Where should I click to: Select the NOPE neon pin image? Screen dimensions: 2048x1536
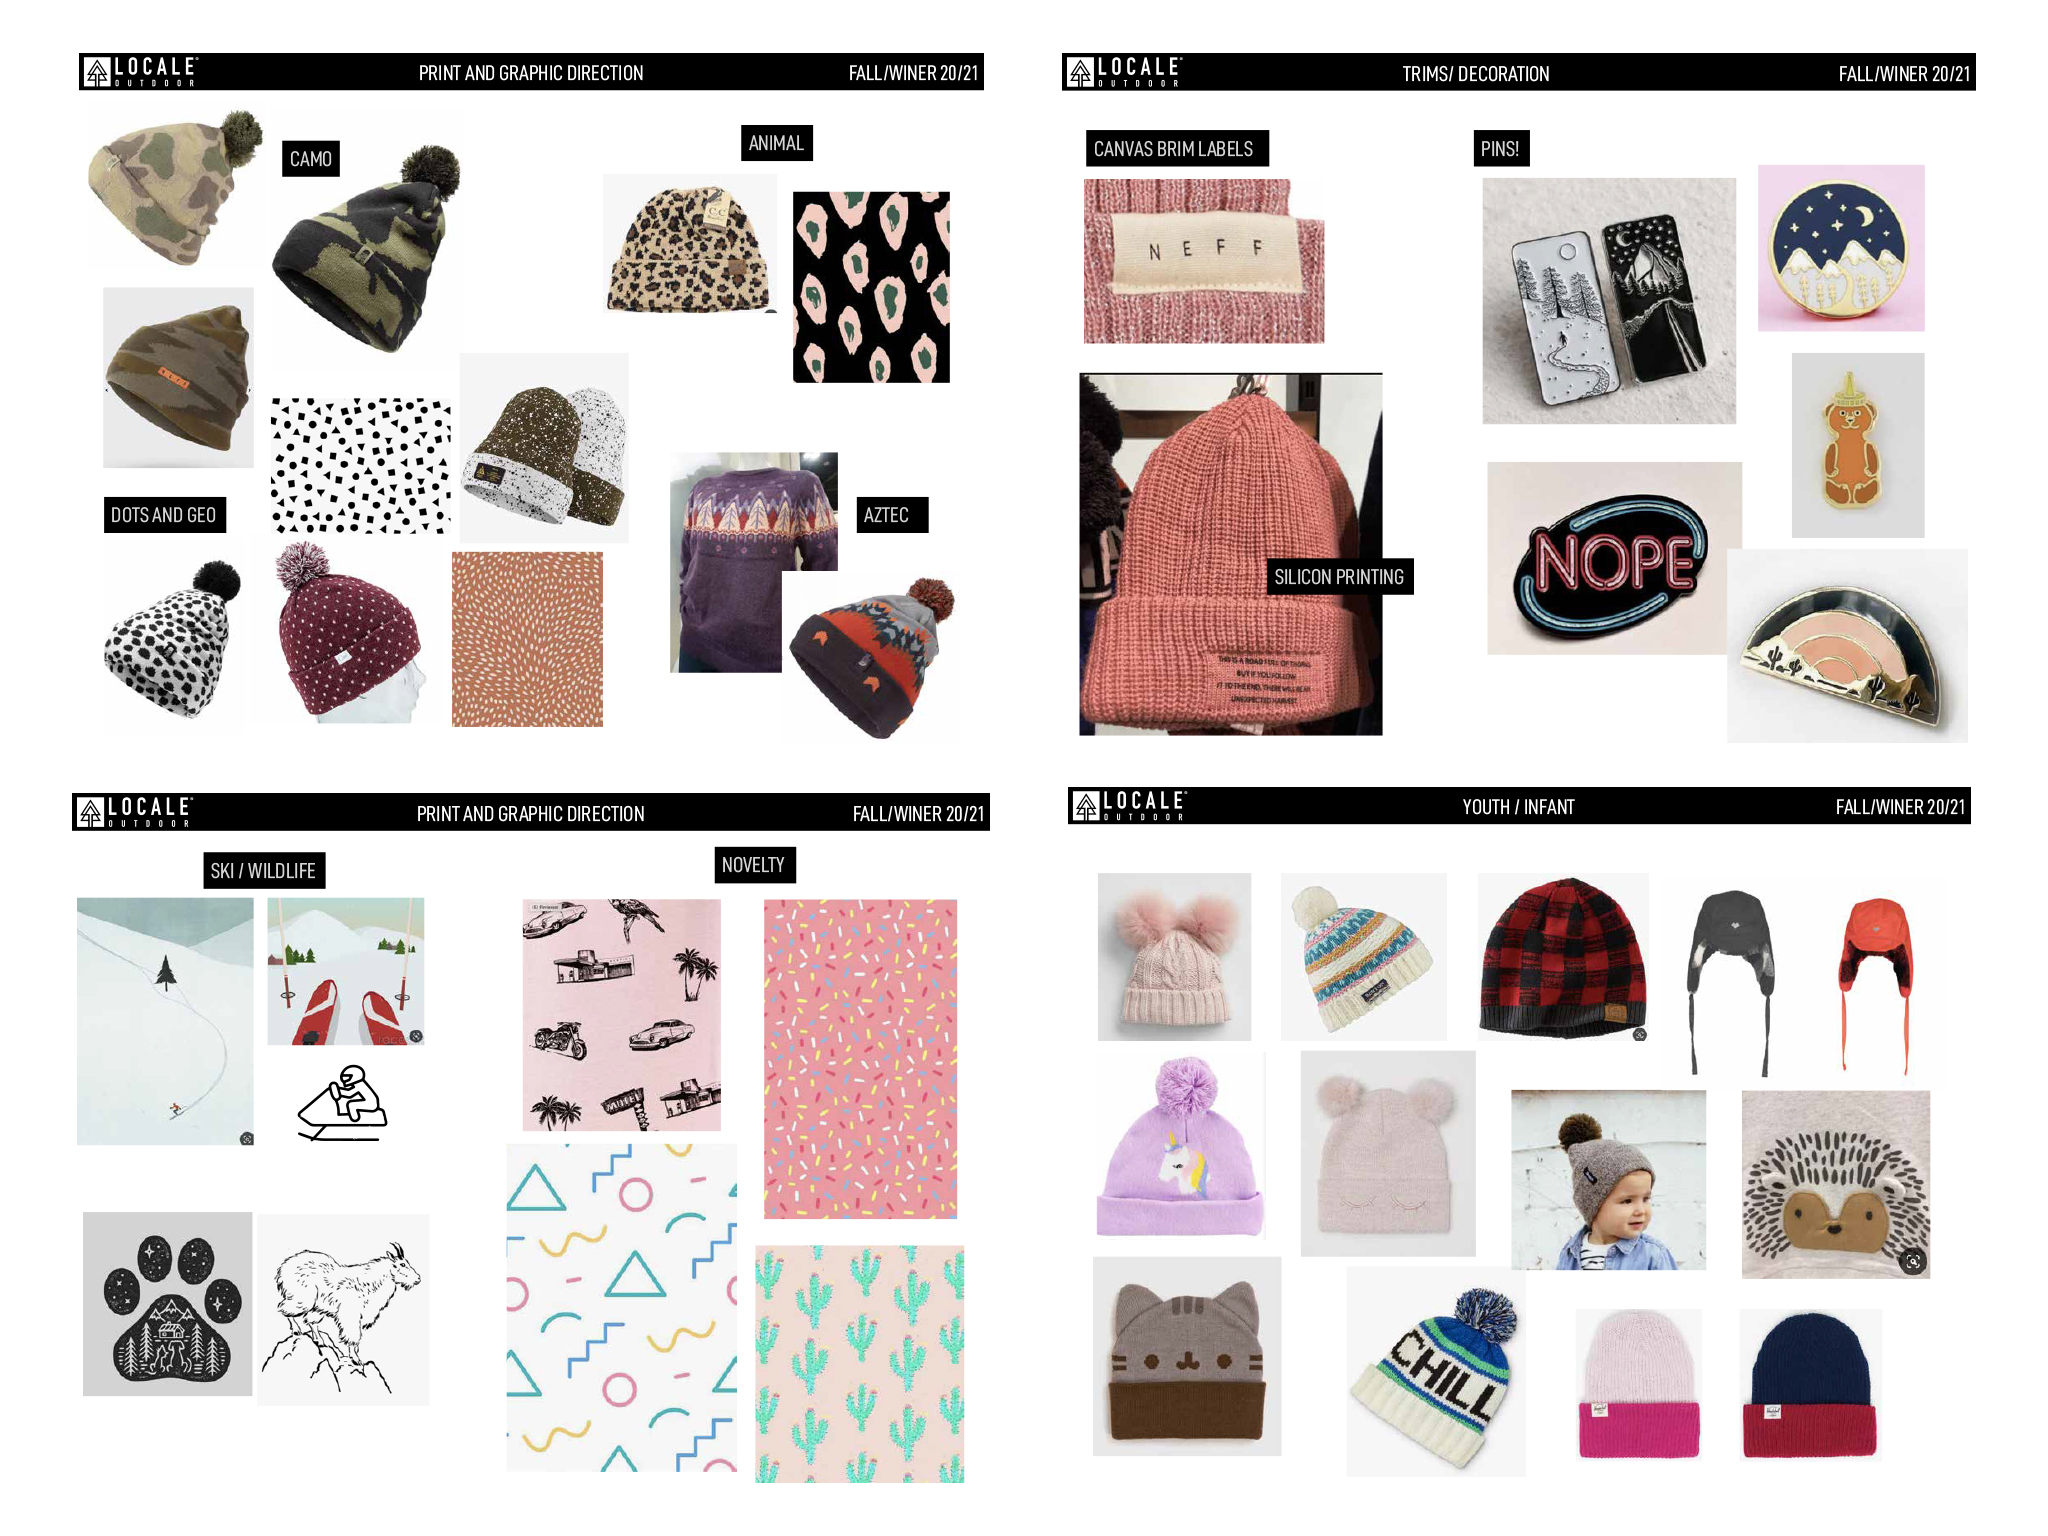pos(1613,558)
